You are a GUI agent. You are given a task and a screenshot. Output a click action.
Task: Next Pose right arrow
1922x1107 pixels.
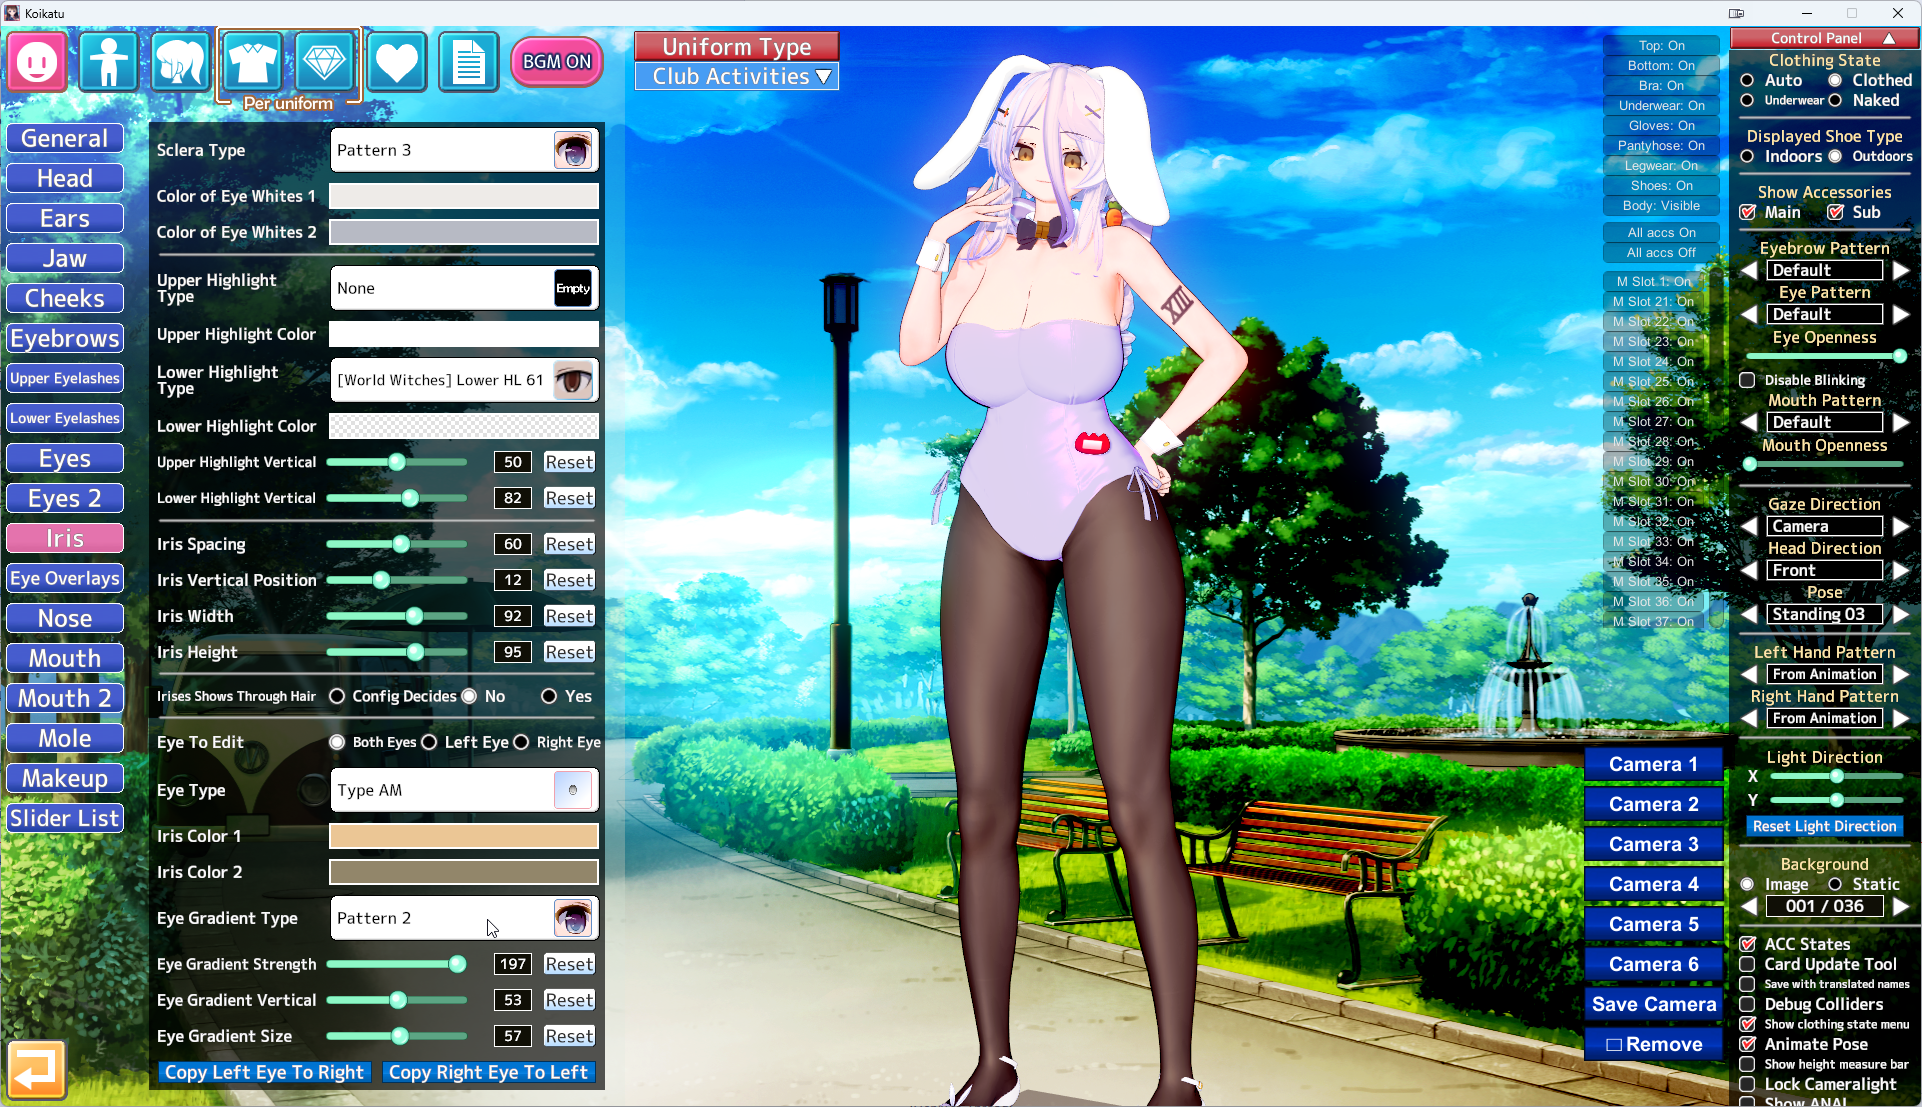point(1901,614)
